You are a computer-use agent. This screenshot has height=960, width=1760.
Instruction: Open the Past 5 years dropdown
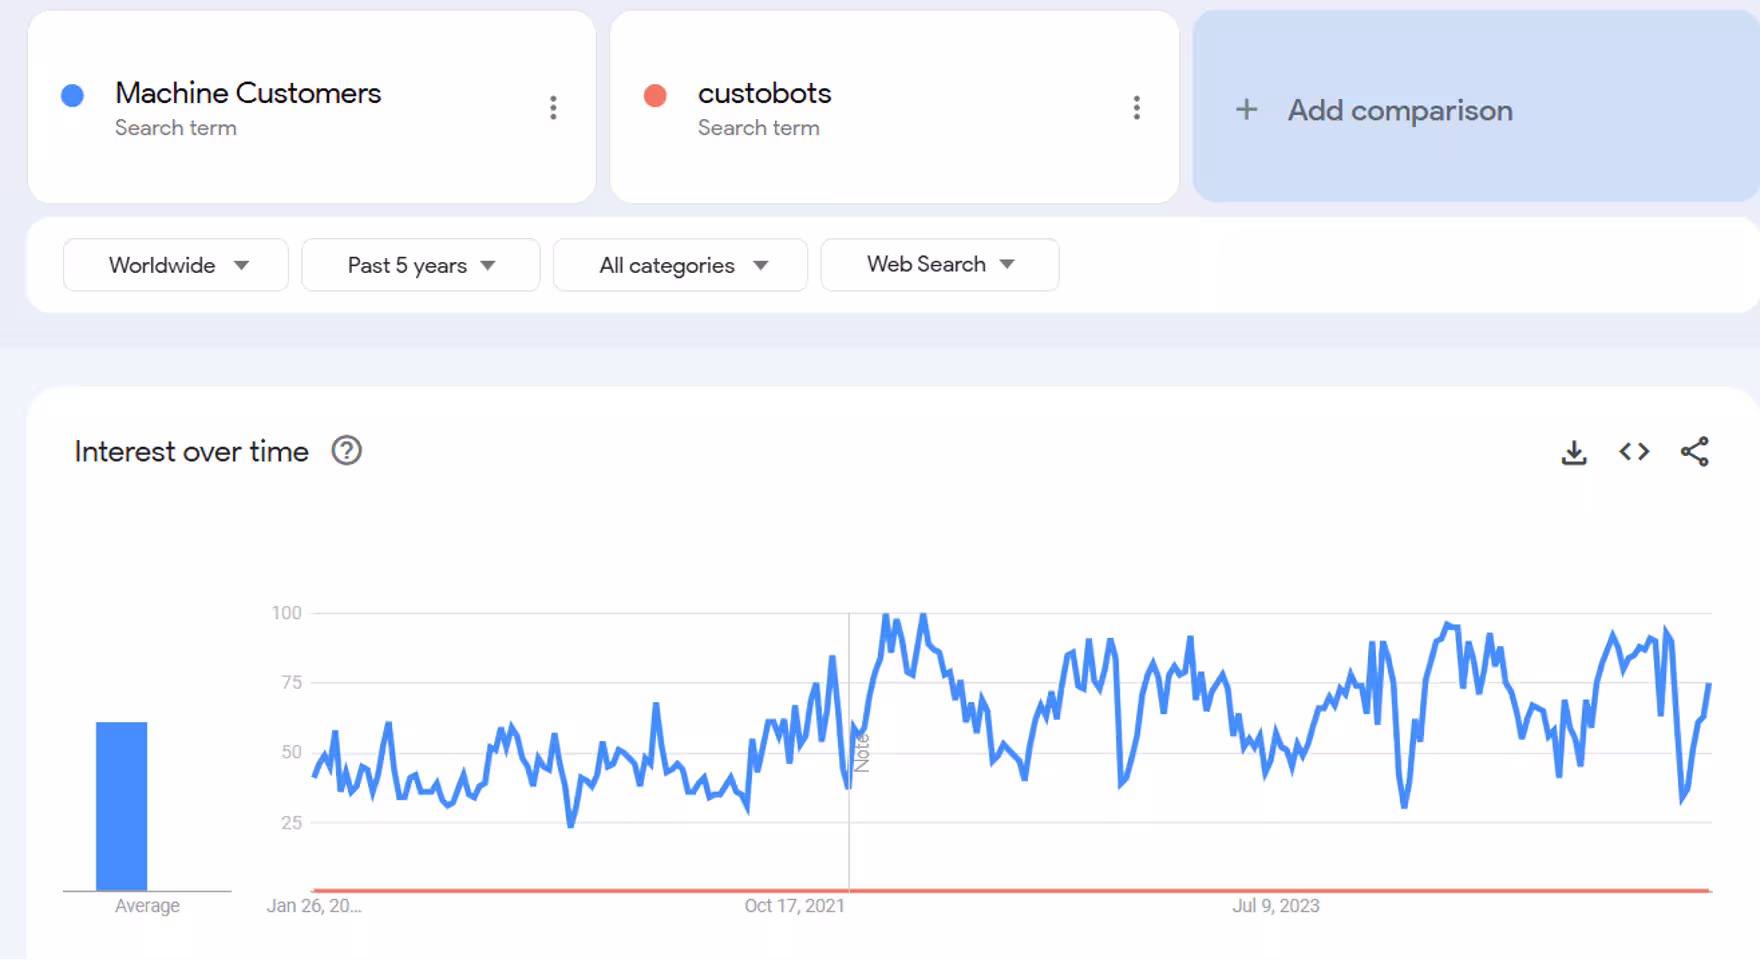pyautogui.click(x=420, y=265)
